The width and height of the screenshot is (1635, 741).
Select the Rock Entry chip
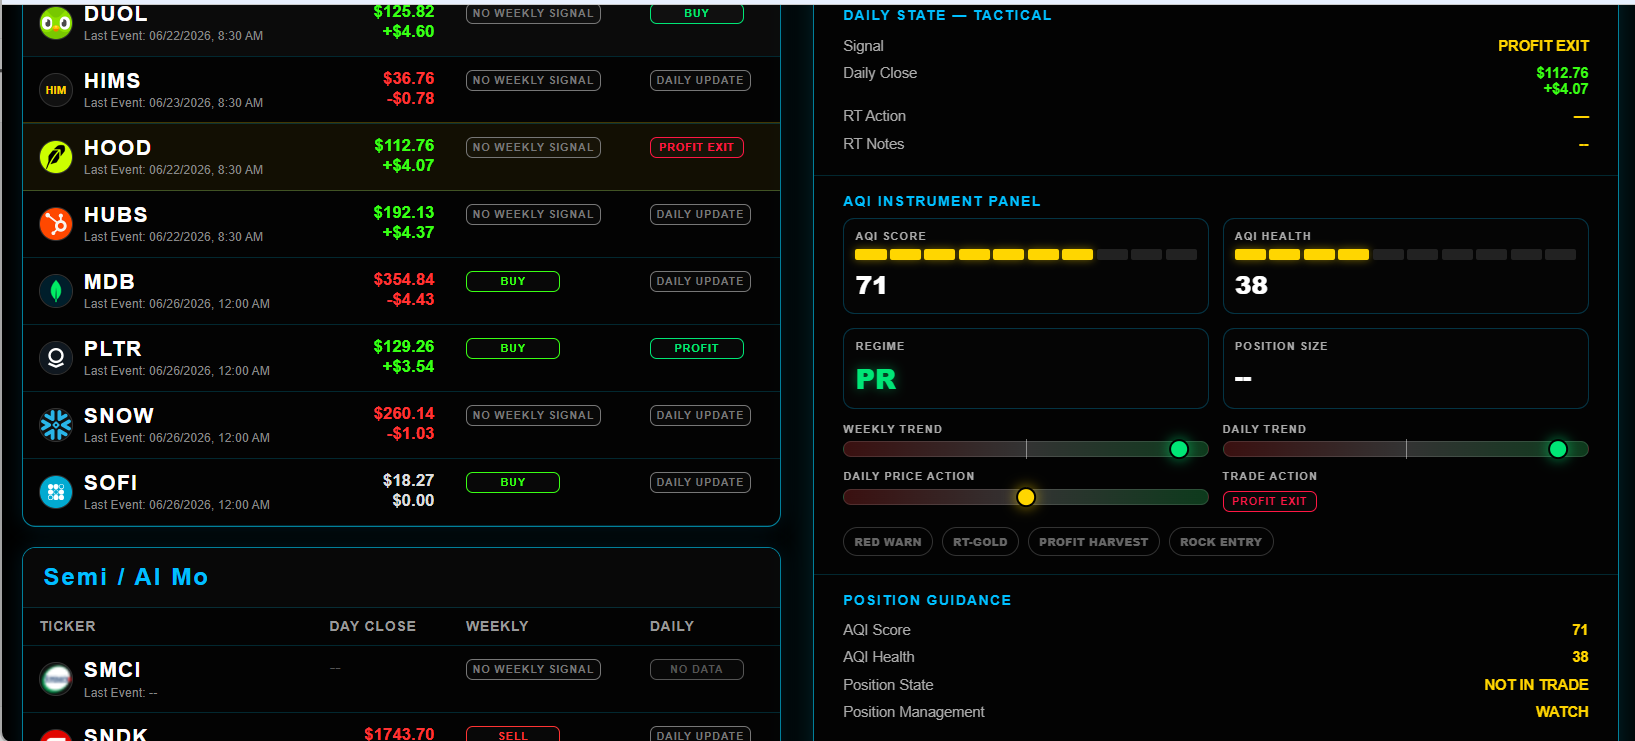coord(1221,542)
